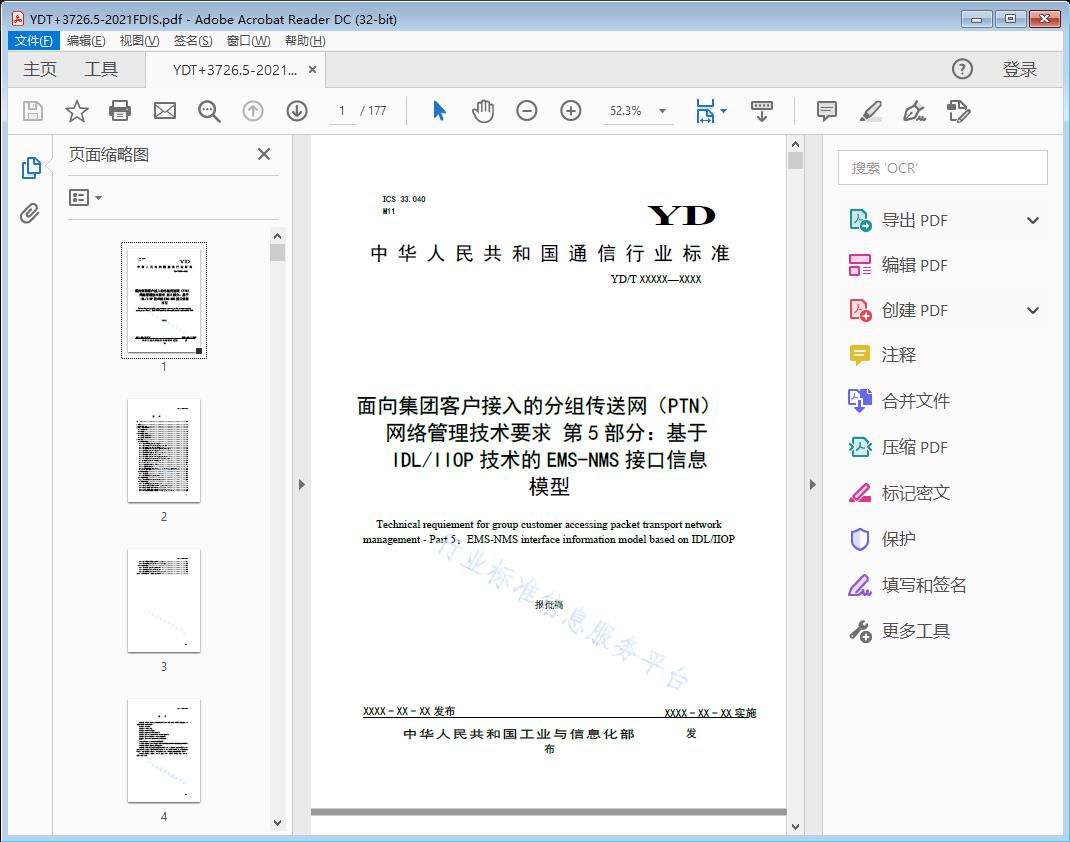Open the zoom percentage dropdown

click(661, 111)
